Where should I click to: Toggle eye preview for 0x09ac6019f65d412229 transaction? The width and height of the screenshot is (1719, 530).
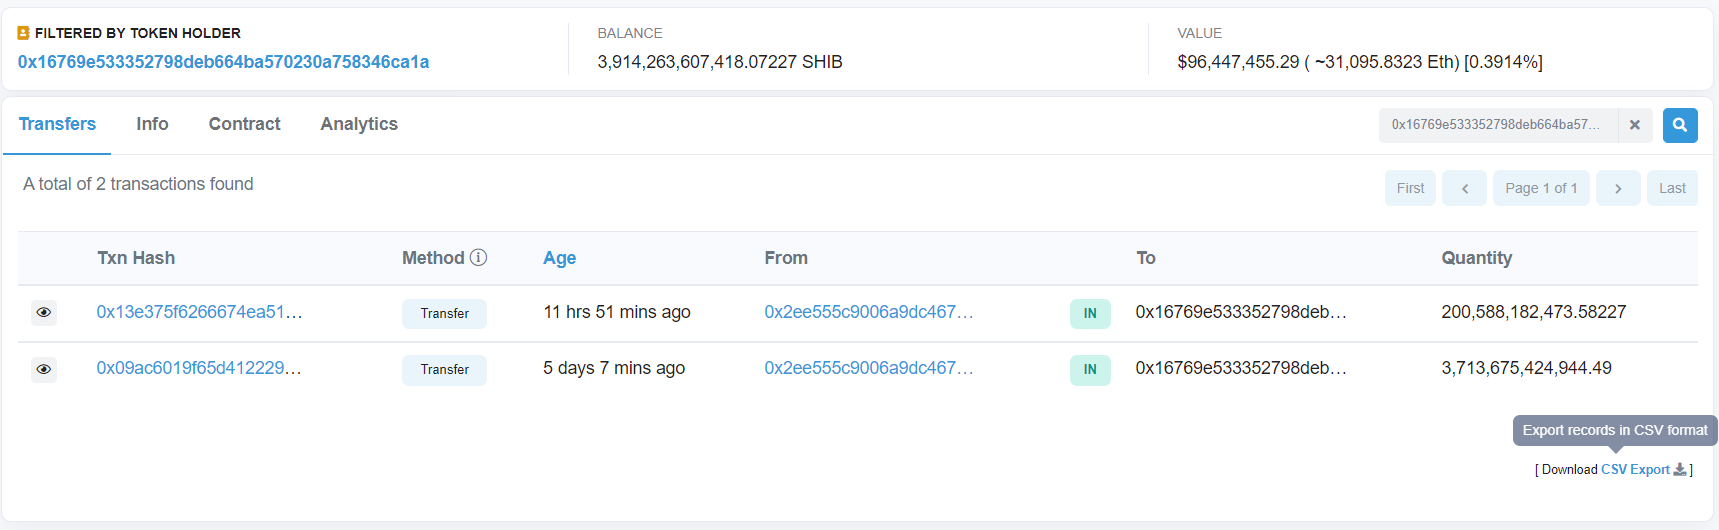pos(44,369)
